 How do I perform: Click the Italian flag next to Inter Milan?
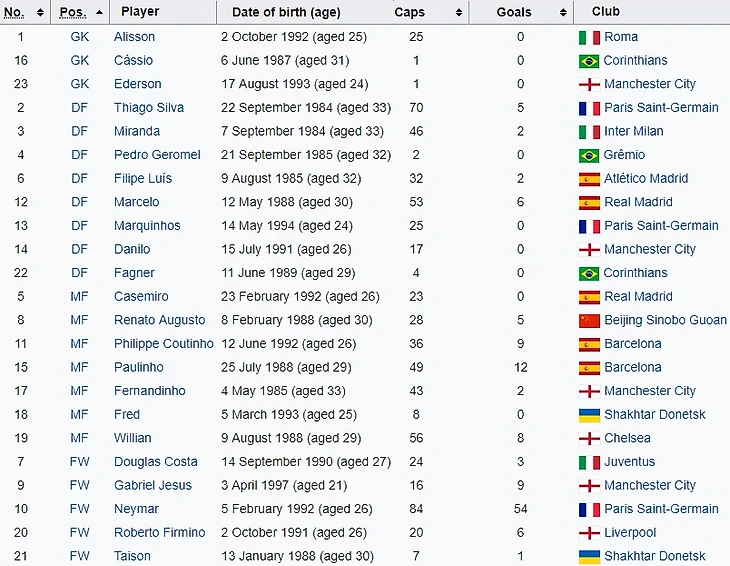tap(589, 131)
